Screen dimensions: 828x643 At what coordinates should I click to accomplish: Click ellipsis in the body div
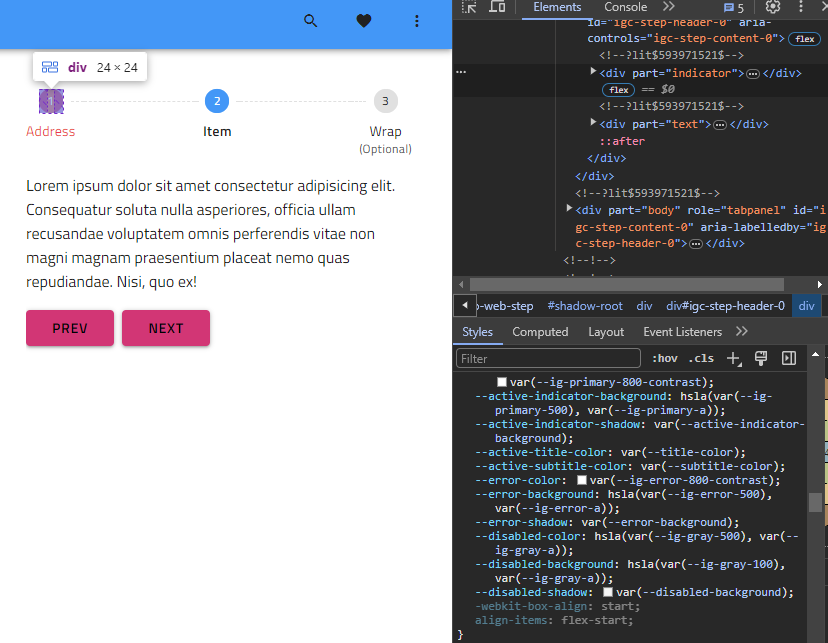tap(696, 244)
